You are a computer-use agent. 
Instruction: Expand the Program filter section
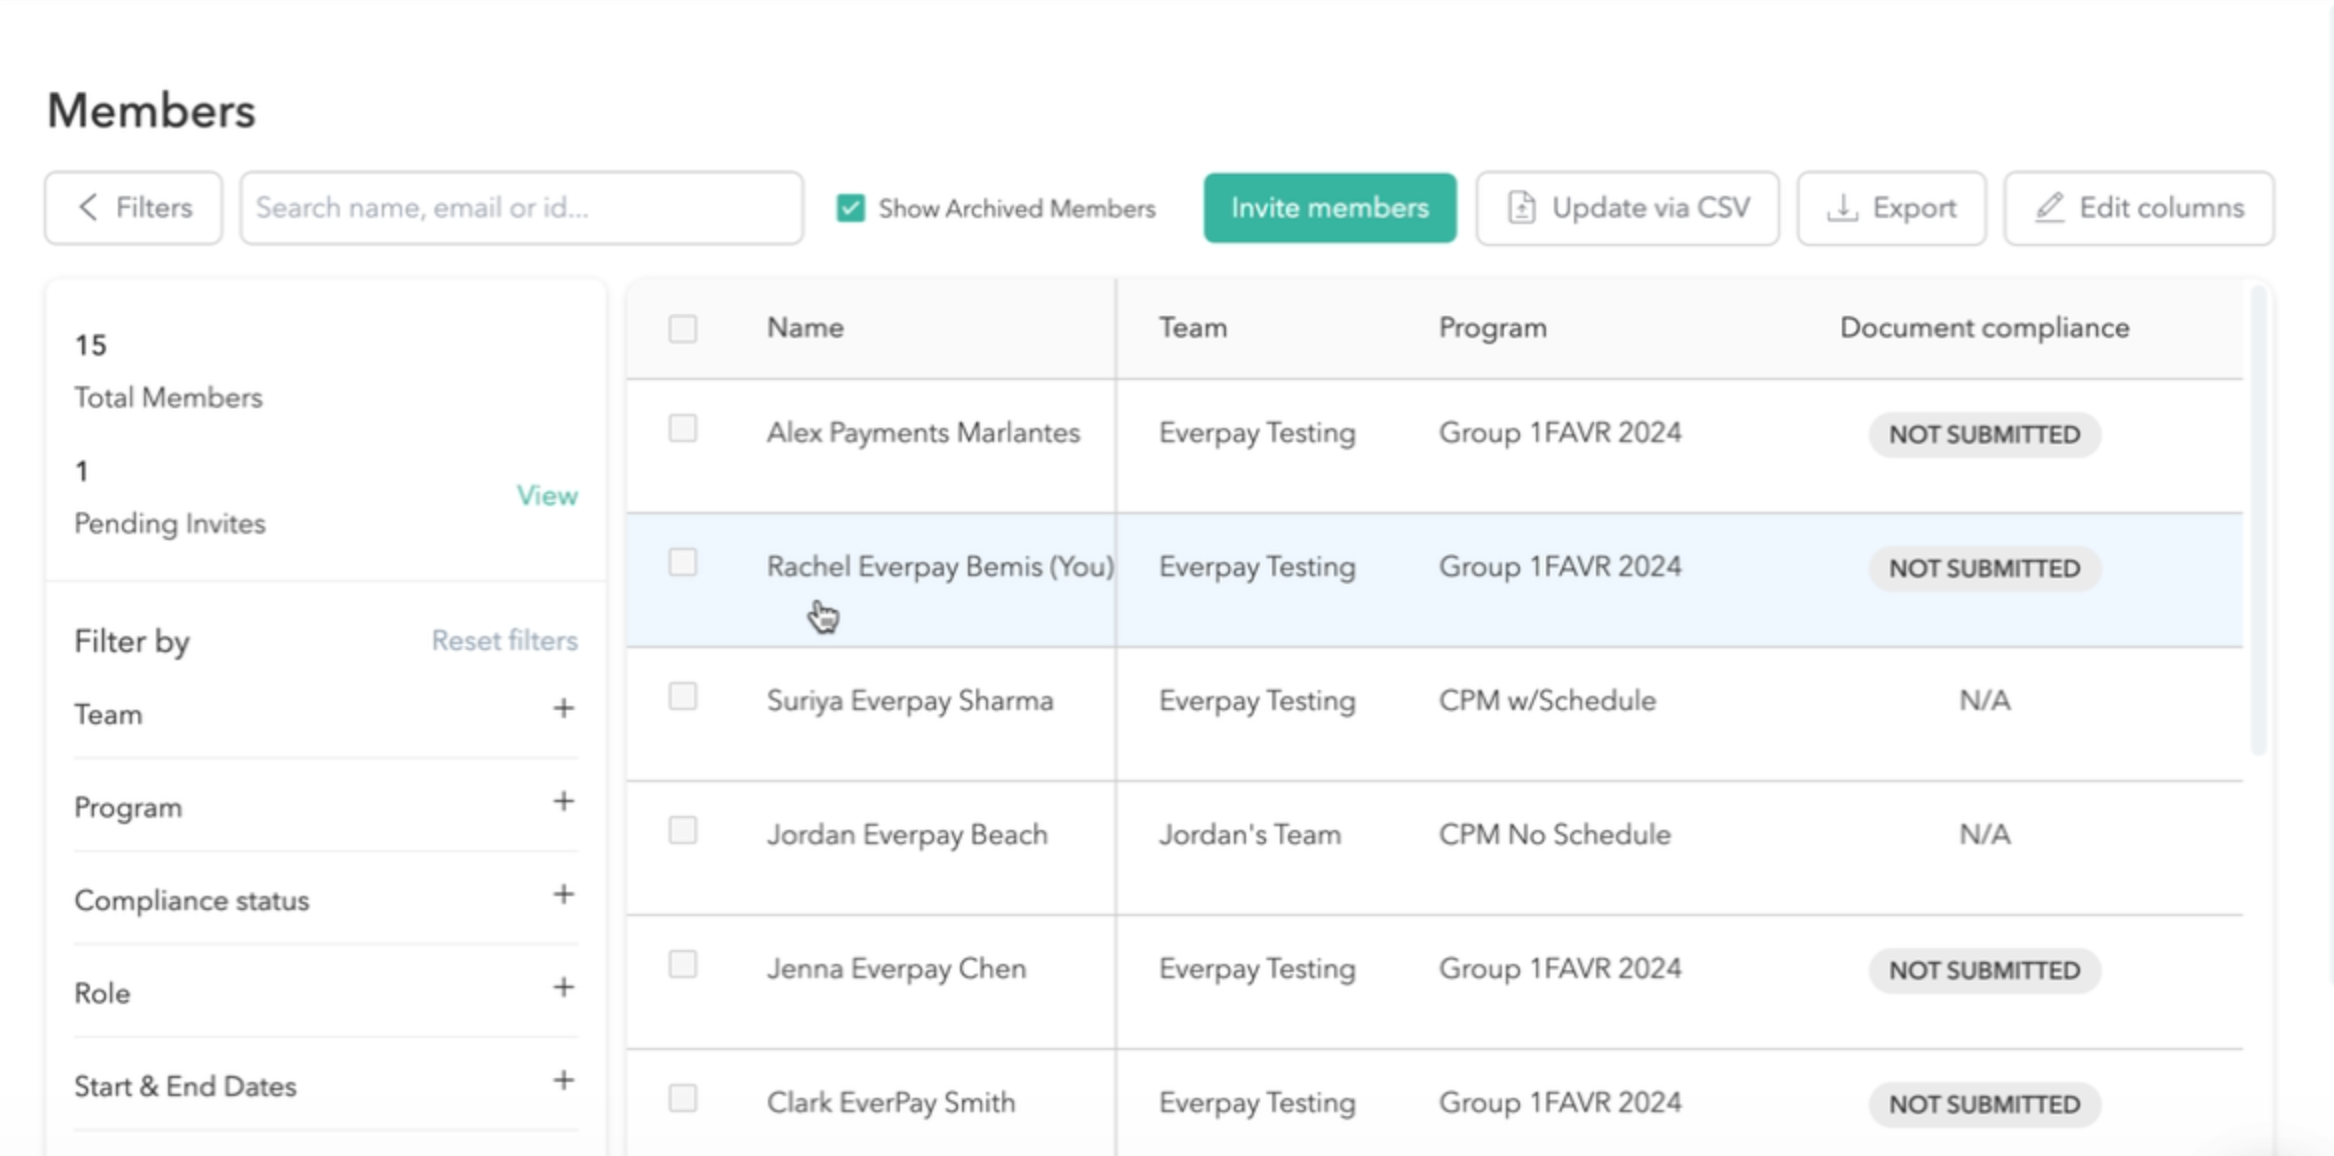pyautogui.click(x=563, y=802)
